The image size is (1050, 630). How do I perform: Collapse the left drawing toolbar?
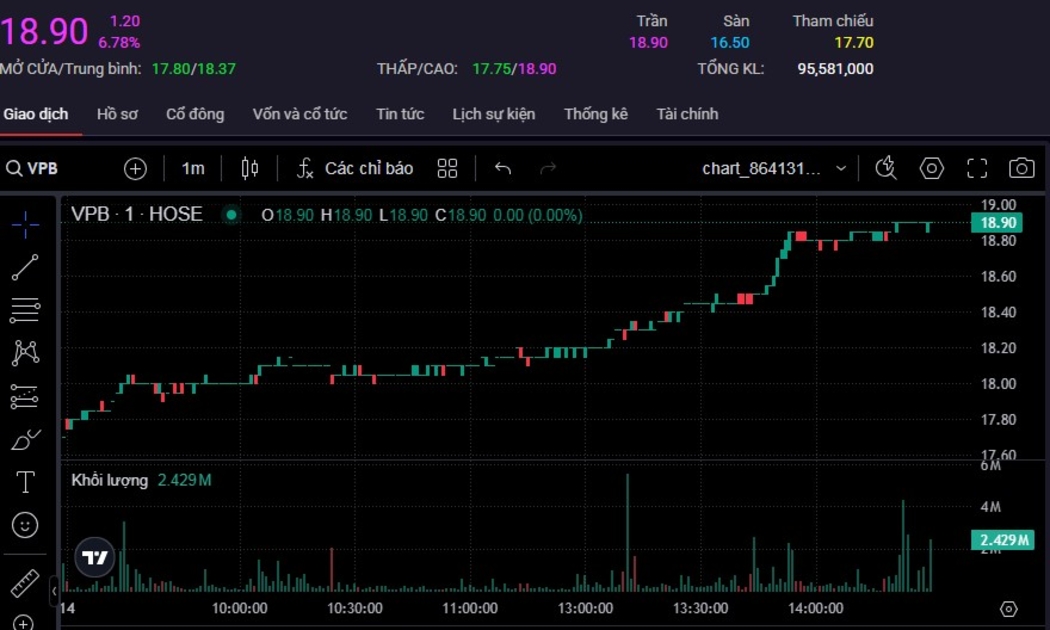pyautogui.click(x=54, y=591)
